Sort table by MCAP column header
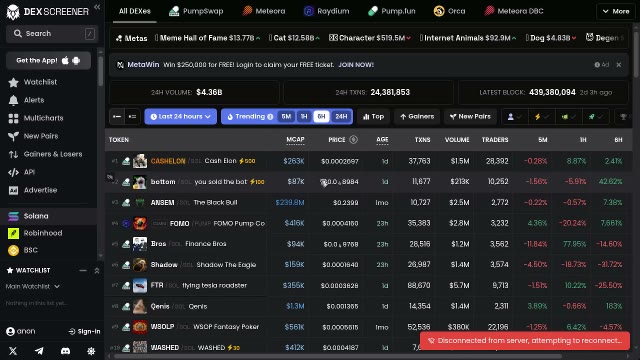The image size is (640, 360). click(295, 140)
